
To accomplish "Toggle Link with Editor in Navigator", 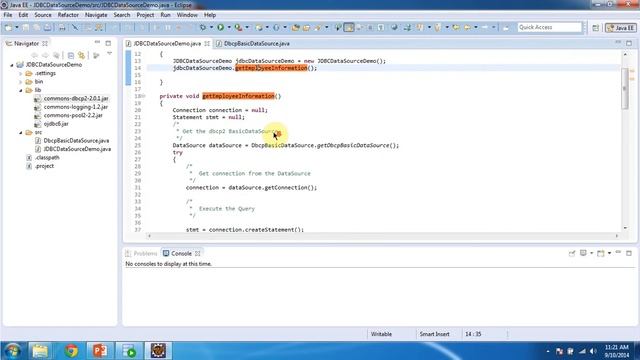I will pyautogui.click(x=82, y=55).
